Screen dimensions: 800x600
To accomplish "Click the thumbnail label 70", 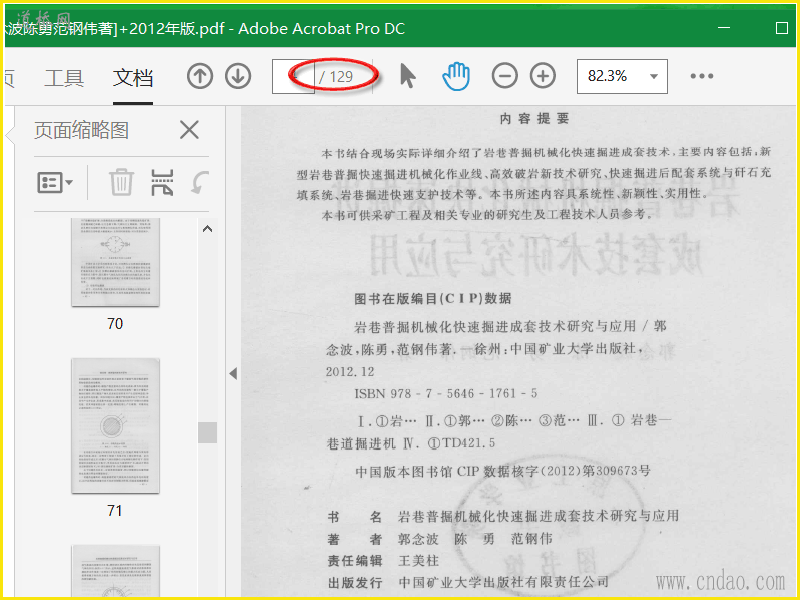I will tap(115, 323).
